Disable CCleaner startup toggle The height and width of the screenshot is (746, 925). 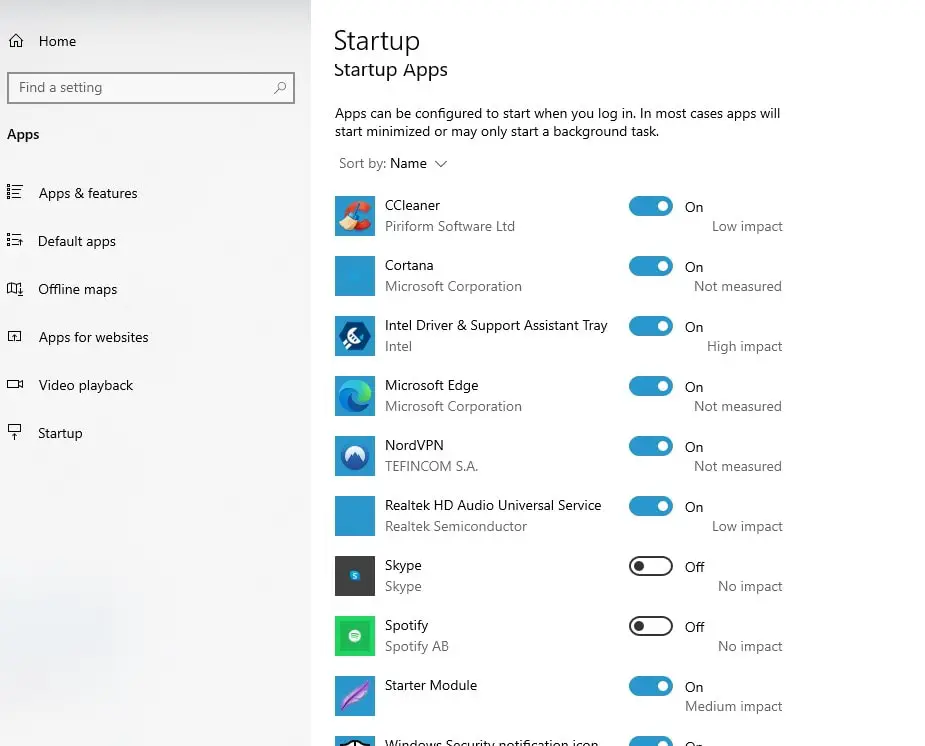pyautogui.click(x=651, y=206)
